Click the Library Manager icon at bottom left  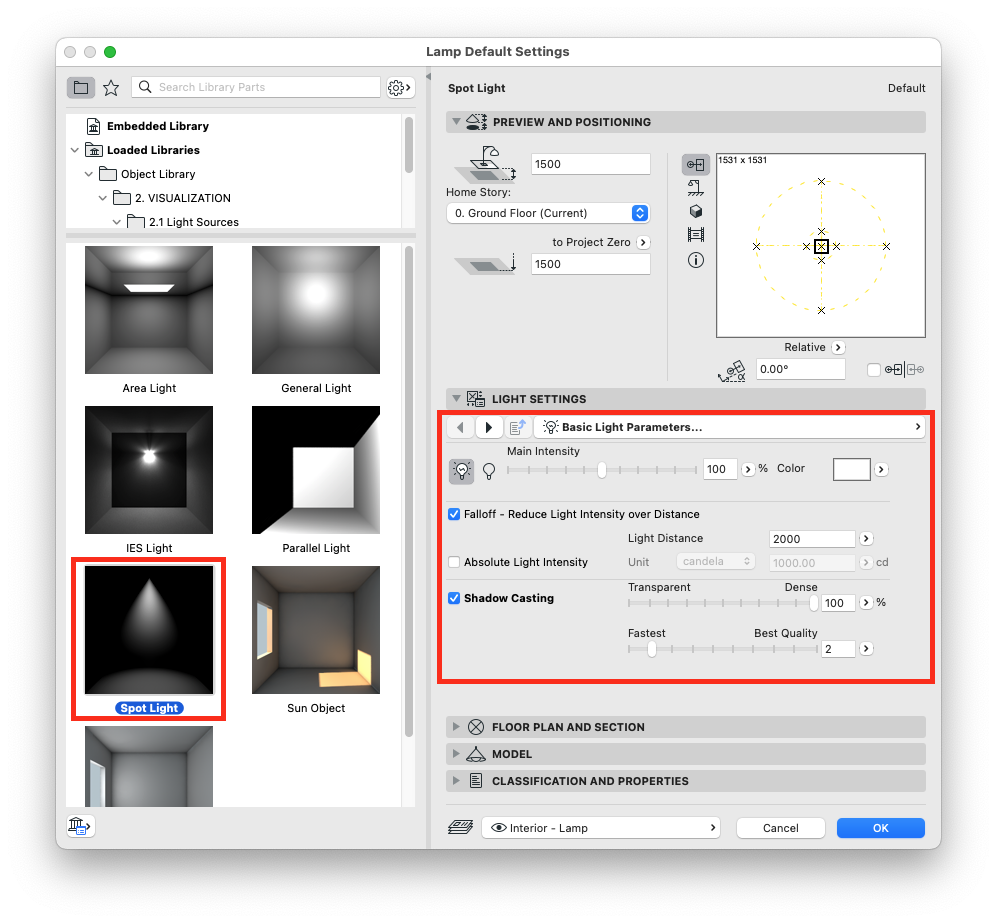pos(80,826)
